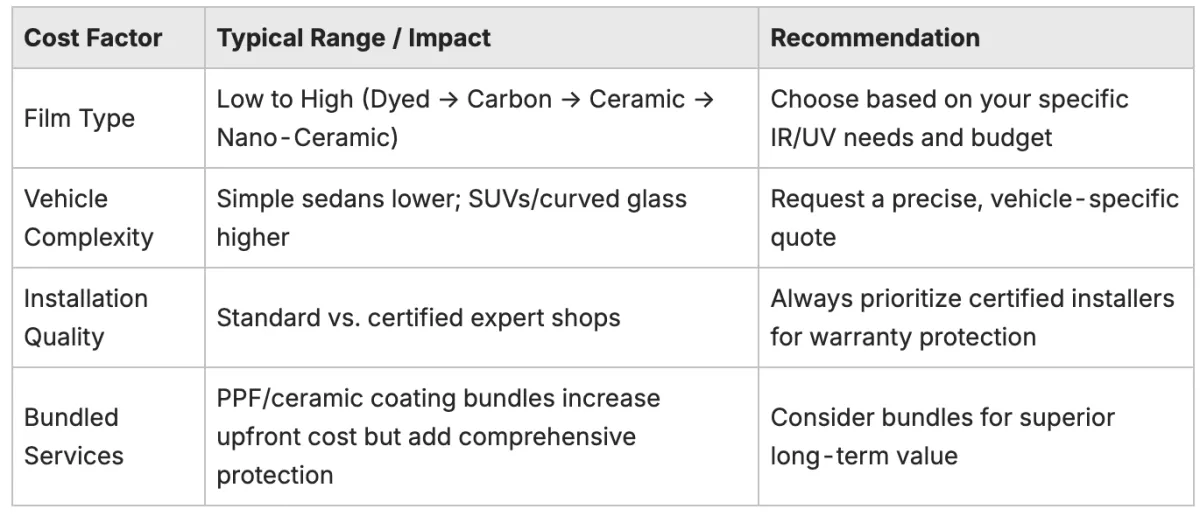Viewport: 1200px width, 516px height.
Task: Click the bundles for long-term value recommendation
Action: 942,437
